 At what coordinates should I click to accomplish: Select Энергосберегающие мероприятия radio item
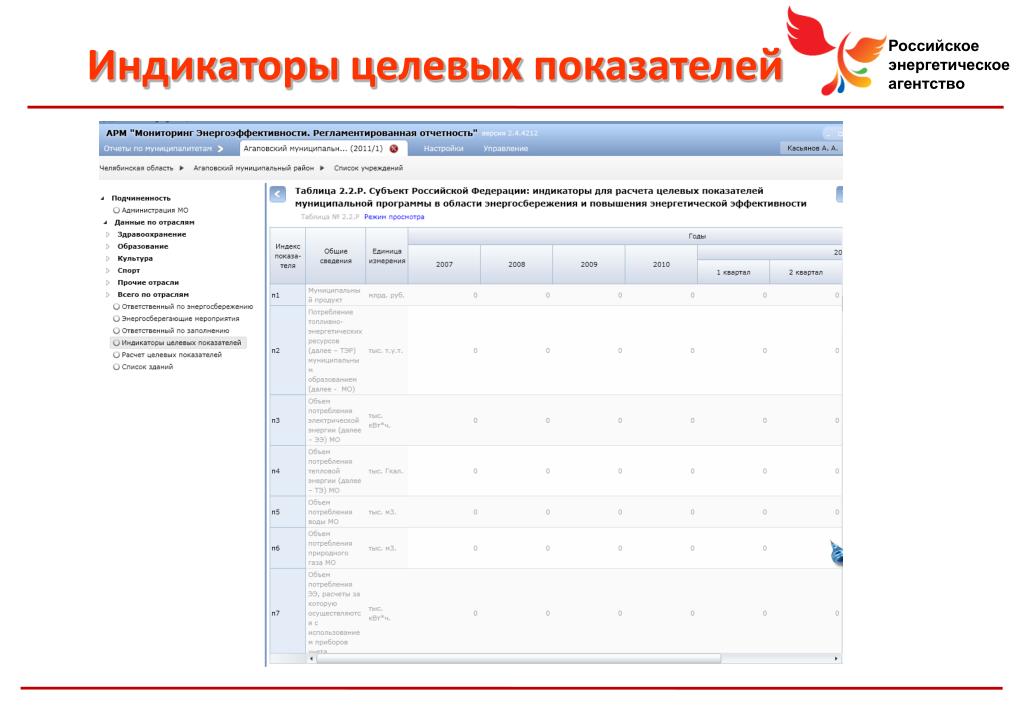point(176,319)
